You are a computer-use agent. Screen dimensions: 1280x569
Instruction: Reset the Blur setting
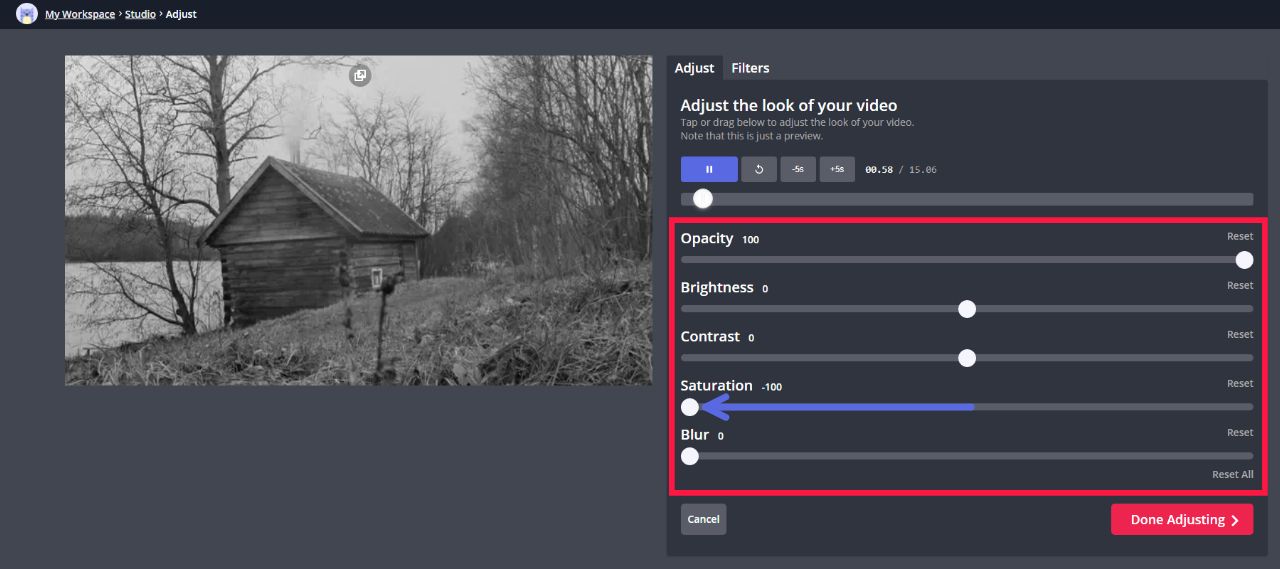coord(1240,433)
